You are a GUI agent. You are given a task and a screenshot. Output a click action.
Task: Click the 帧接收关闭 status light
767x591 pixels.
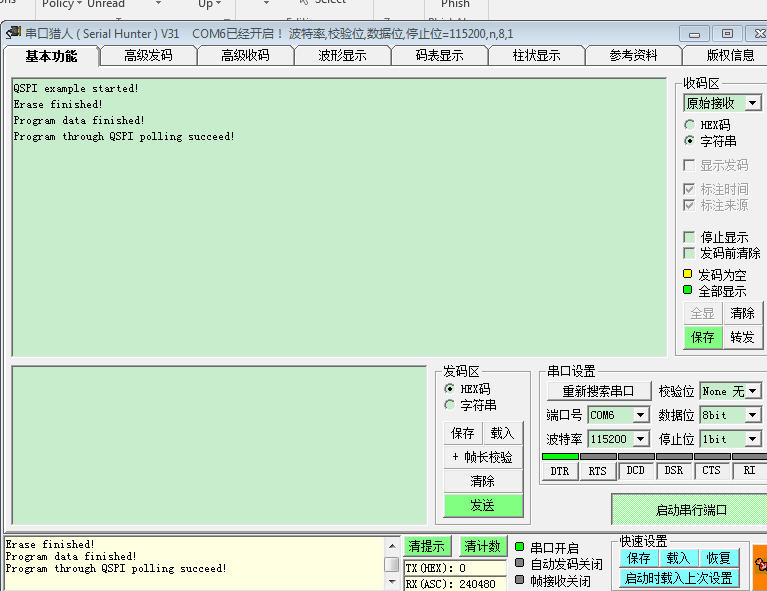click(x=519, y=580)
